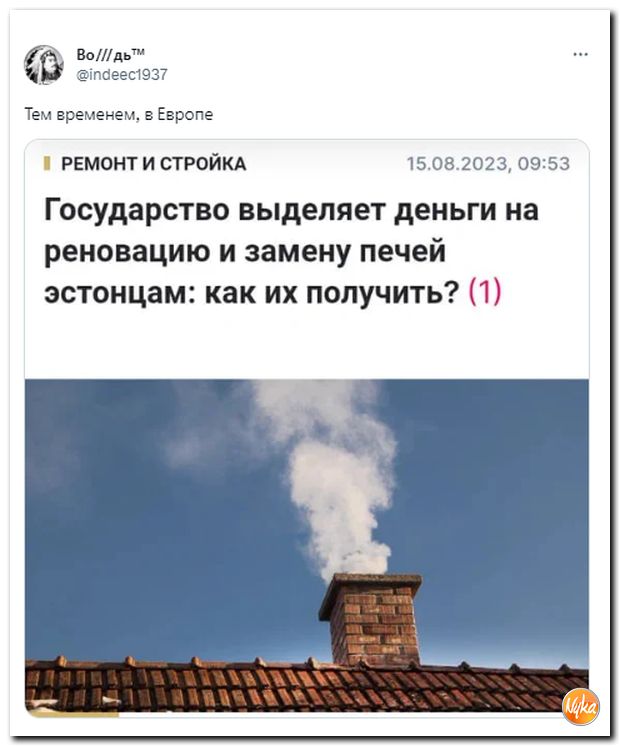Open the three-dot more options menu
621x747 pixels.
point(580,55)
